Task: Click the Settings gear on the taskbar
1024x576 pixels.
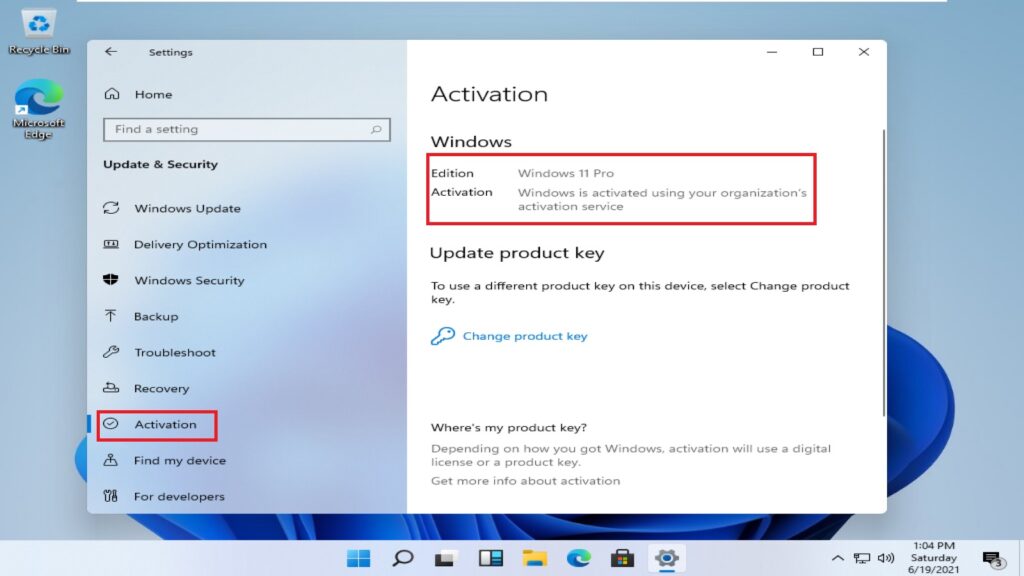Action: (x=666, y=558)
